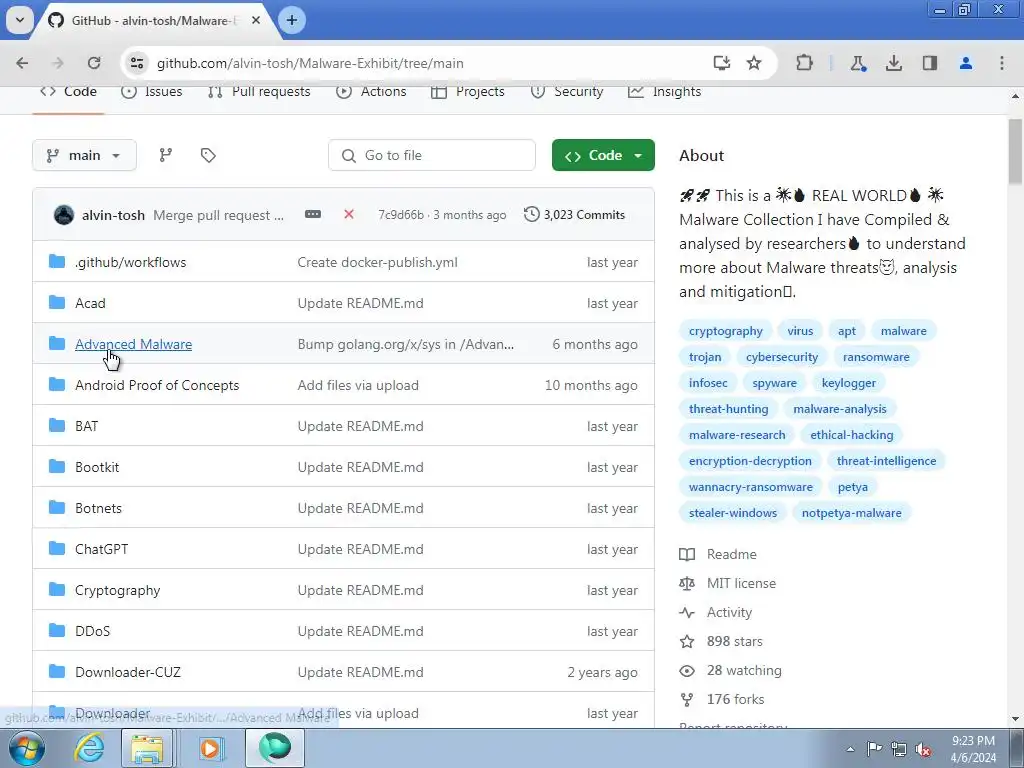View branches icon next to main

pyautogui.click(x=166, y=155)
